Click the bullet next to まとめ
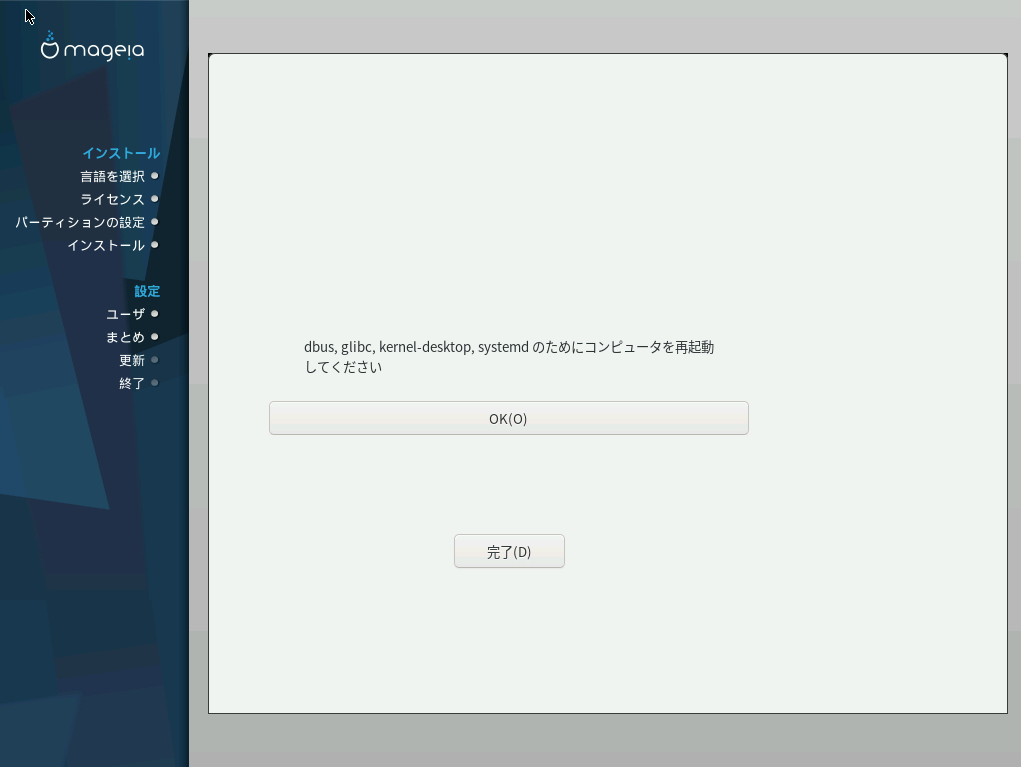Viewport: 1021px width, 767px height. click(x=155, y=337)
